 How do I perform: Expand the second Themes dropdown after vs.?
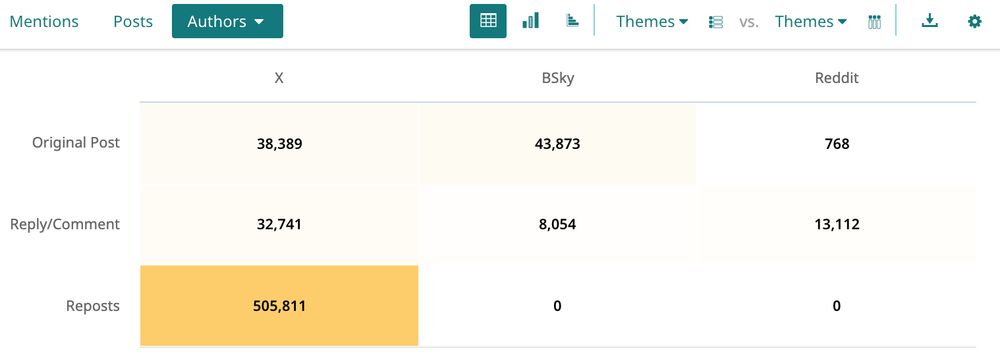point(811,22)
